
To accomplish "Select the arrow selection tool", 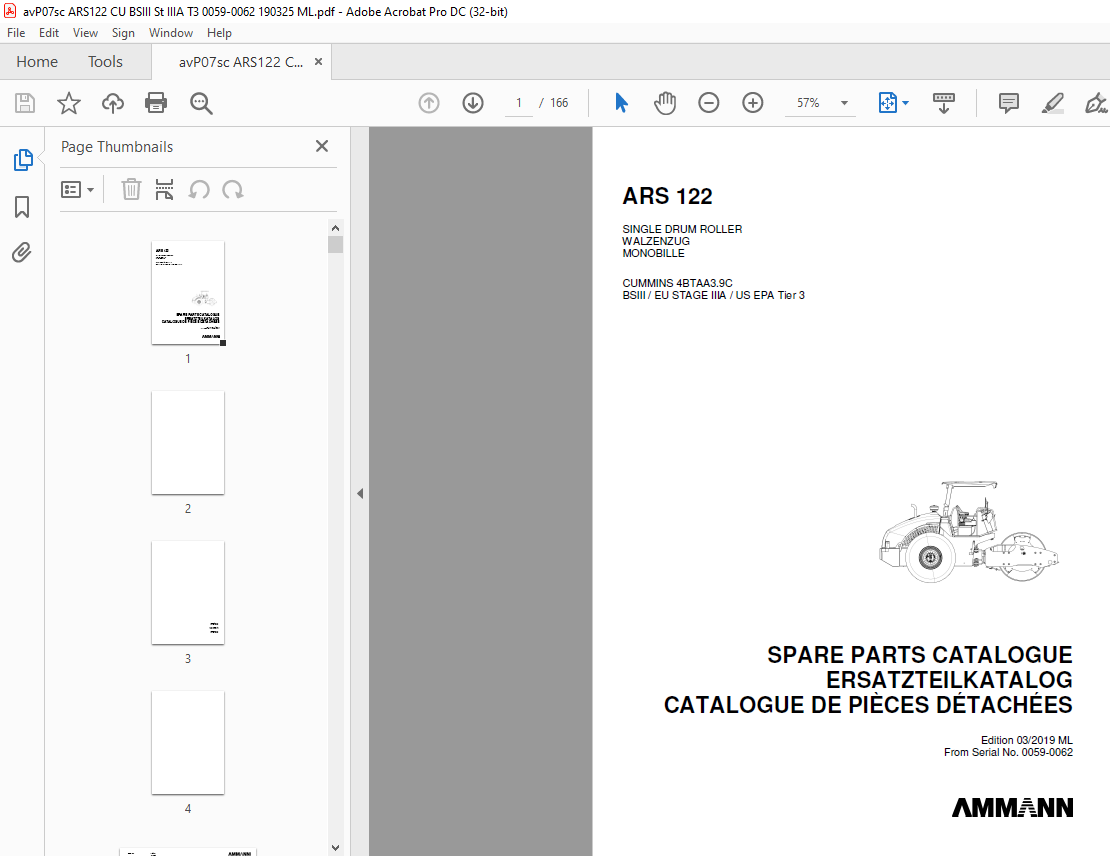I will pos(622,103).
